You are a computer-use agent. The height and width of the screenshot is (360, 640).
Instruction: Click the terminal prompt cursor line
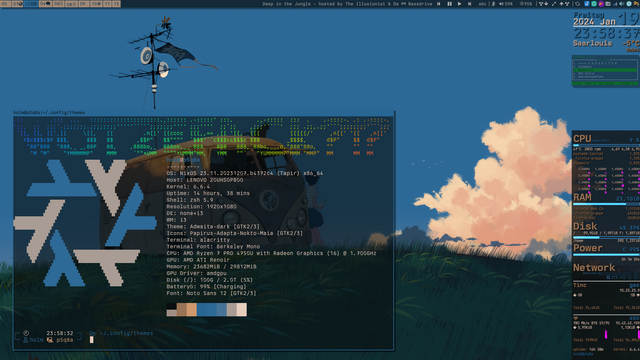pyautogui.click(x=91, y=340)
